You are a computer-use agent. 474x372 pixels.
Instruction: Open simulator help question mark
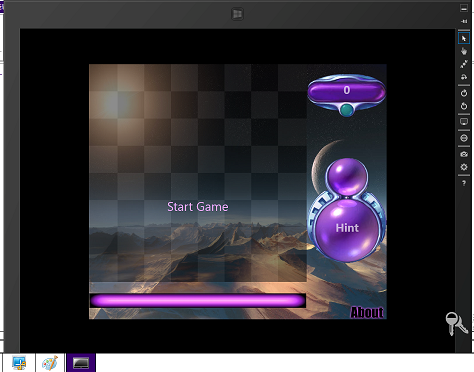[464, 183]
